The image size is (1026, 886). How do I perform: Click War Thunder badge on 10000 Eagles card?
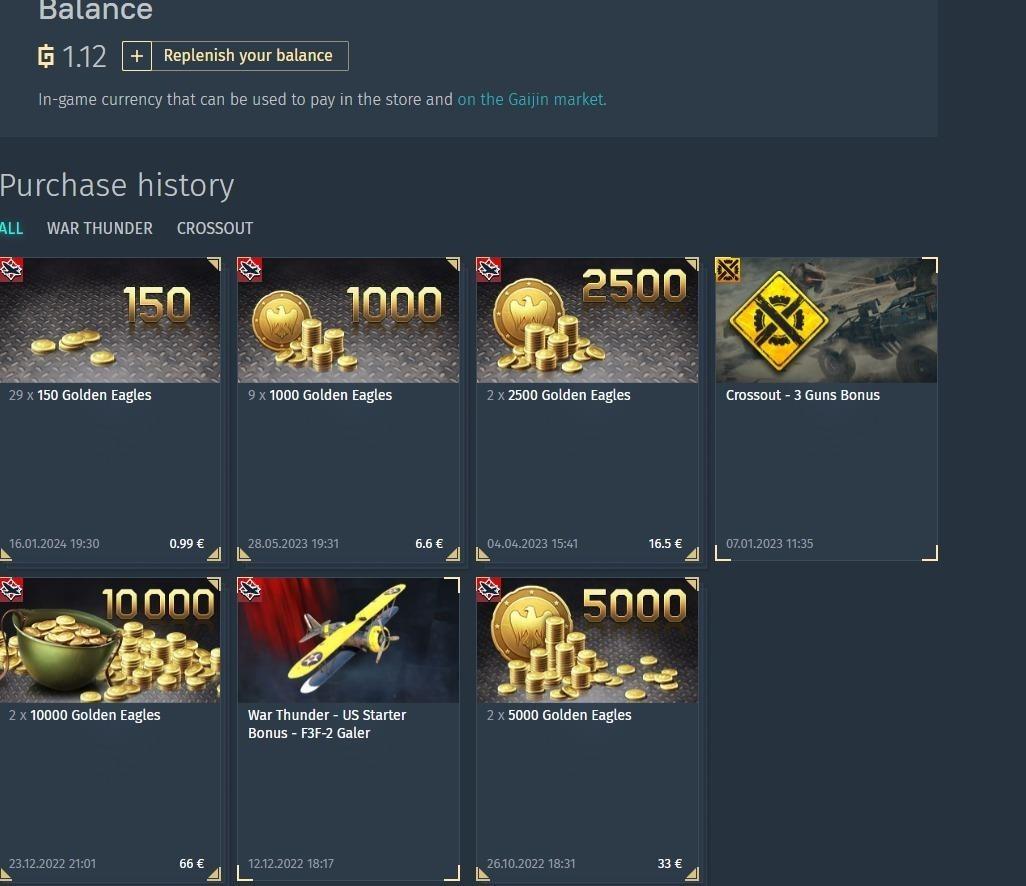pos(11,589)
